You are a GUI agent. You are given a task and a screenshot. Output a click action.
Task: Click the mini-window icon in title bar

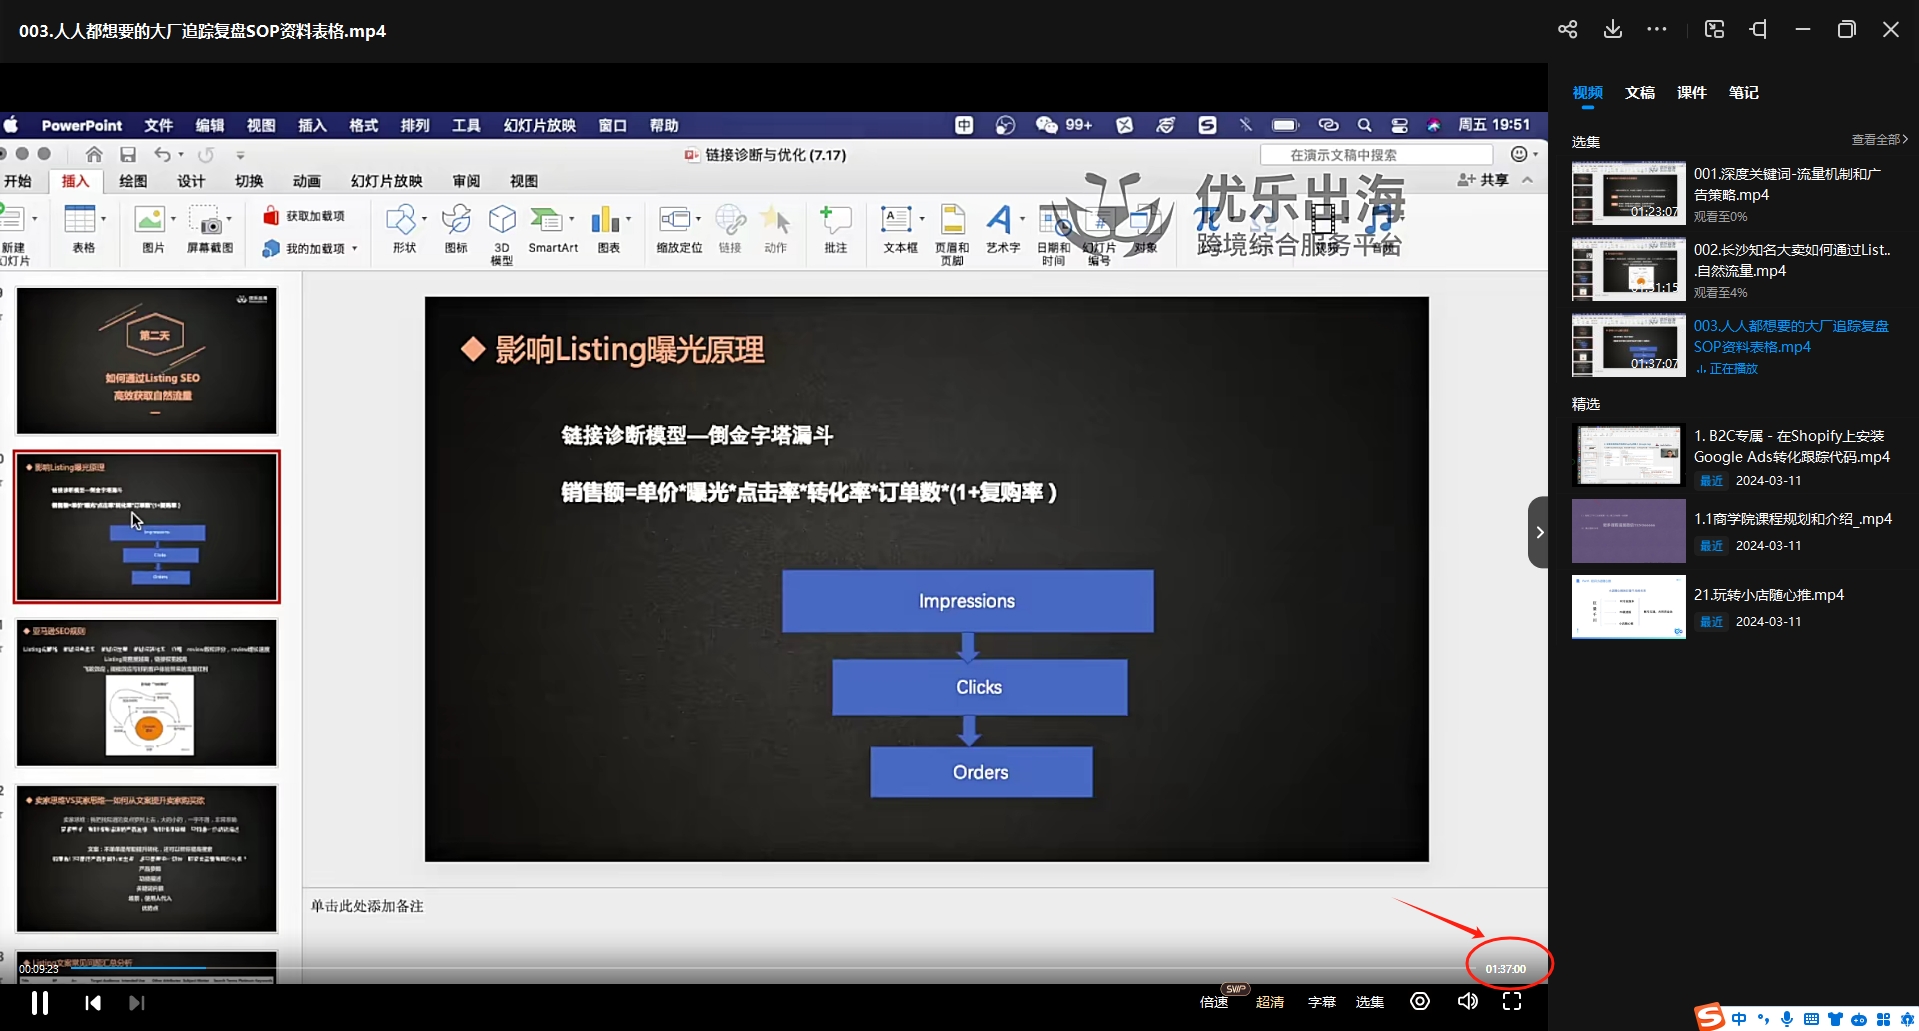pos(1714,30)
